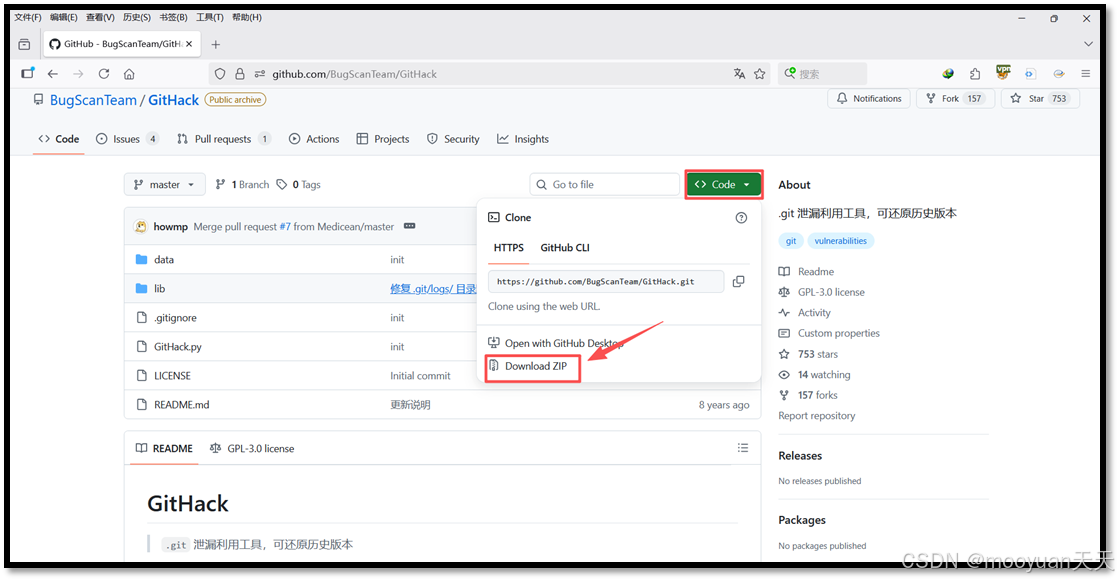This screenshot has height=581, width=1119.
Task: Open the 工具(T) menu
Action: coord(210,17)
